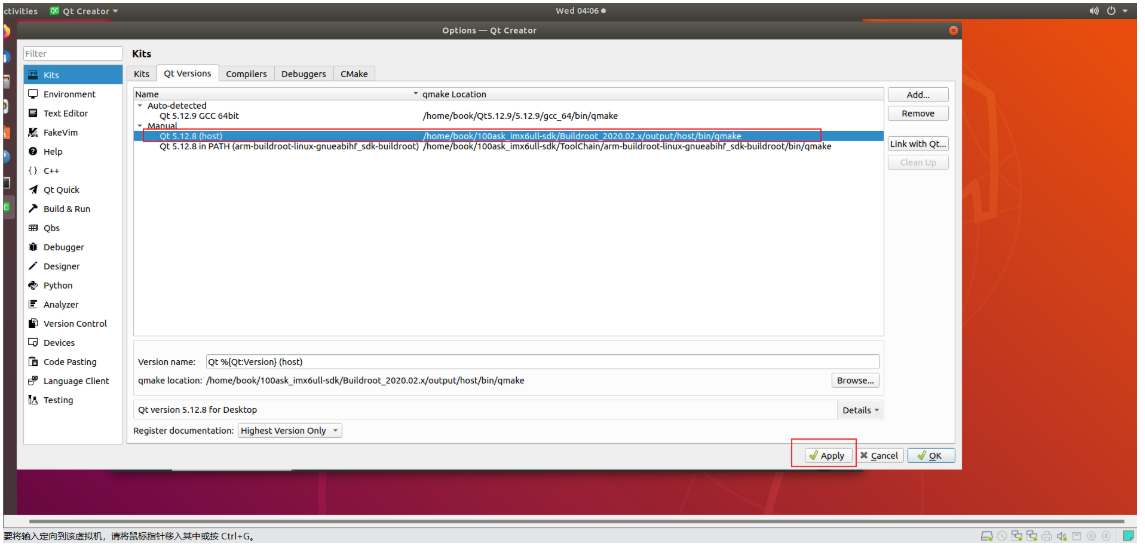
Task: Open the FakeVim settings category
Action: [x=73, y=132]
